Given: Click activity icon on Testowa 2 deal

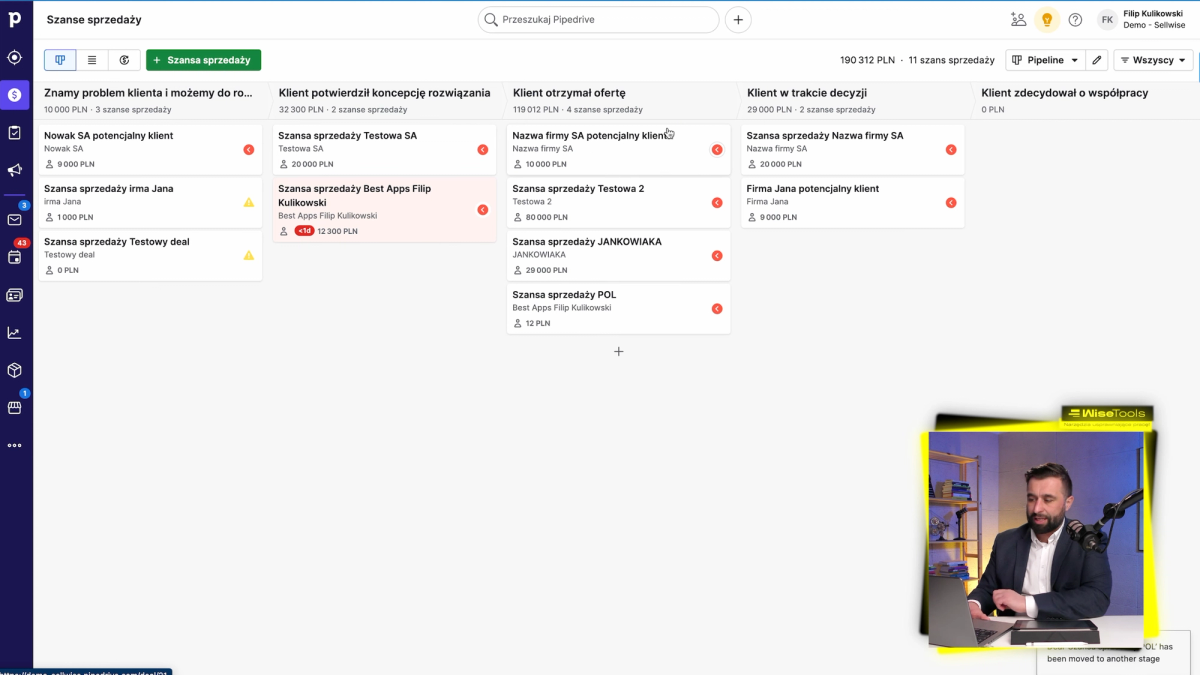Looking at the screenshot, I should [x=717, y=202].
